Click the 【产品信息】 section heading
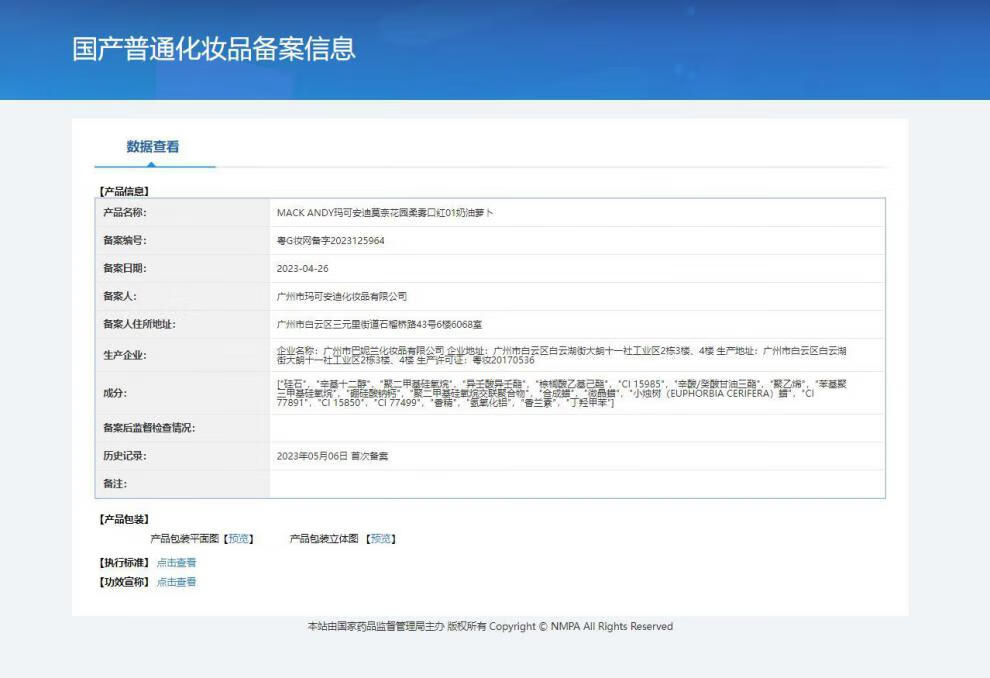This screenshot has width=990, height=678. coord(124,191)
